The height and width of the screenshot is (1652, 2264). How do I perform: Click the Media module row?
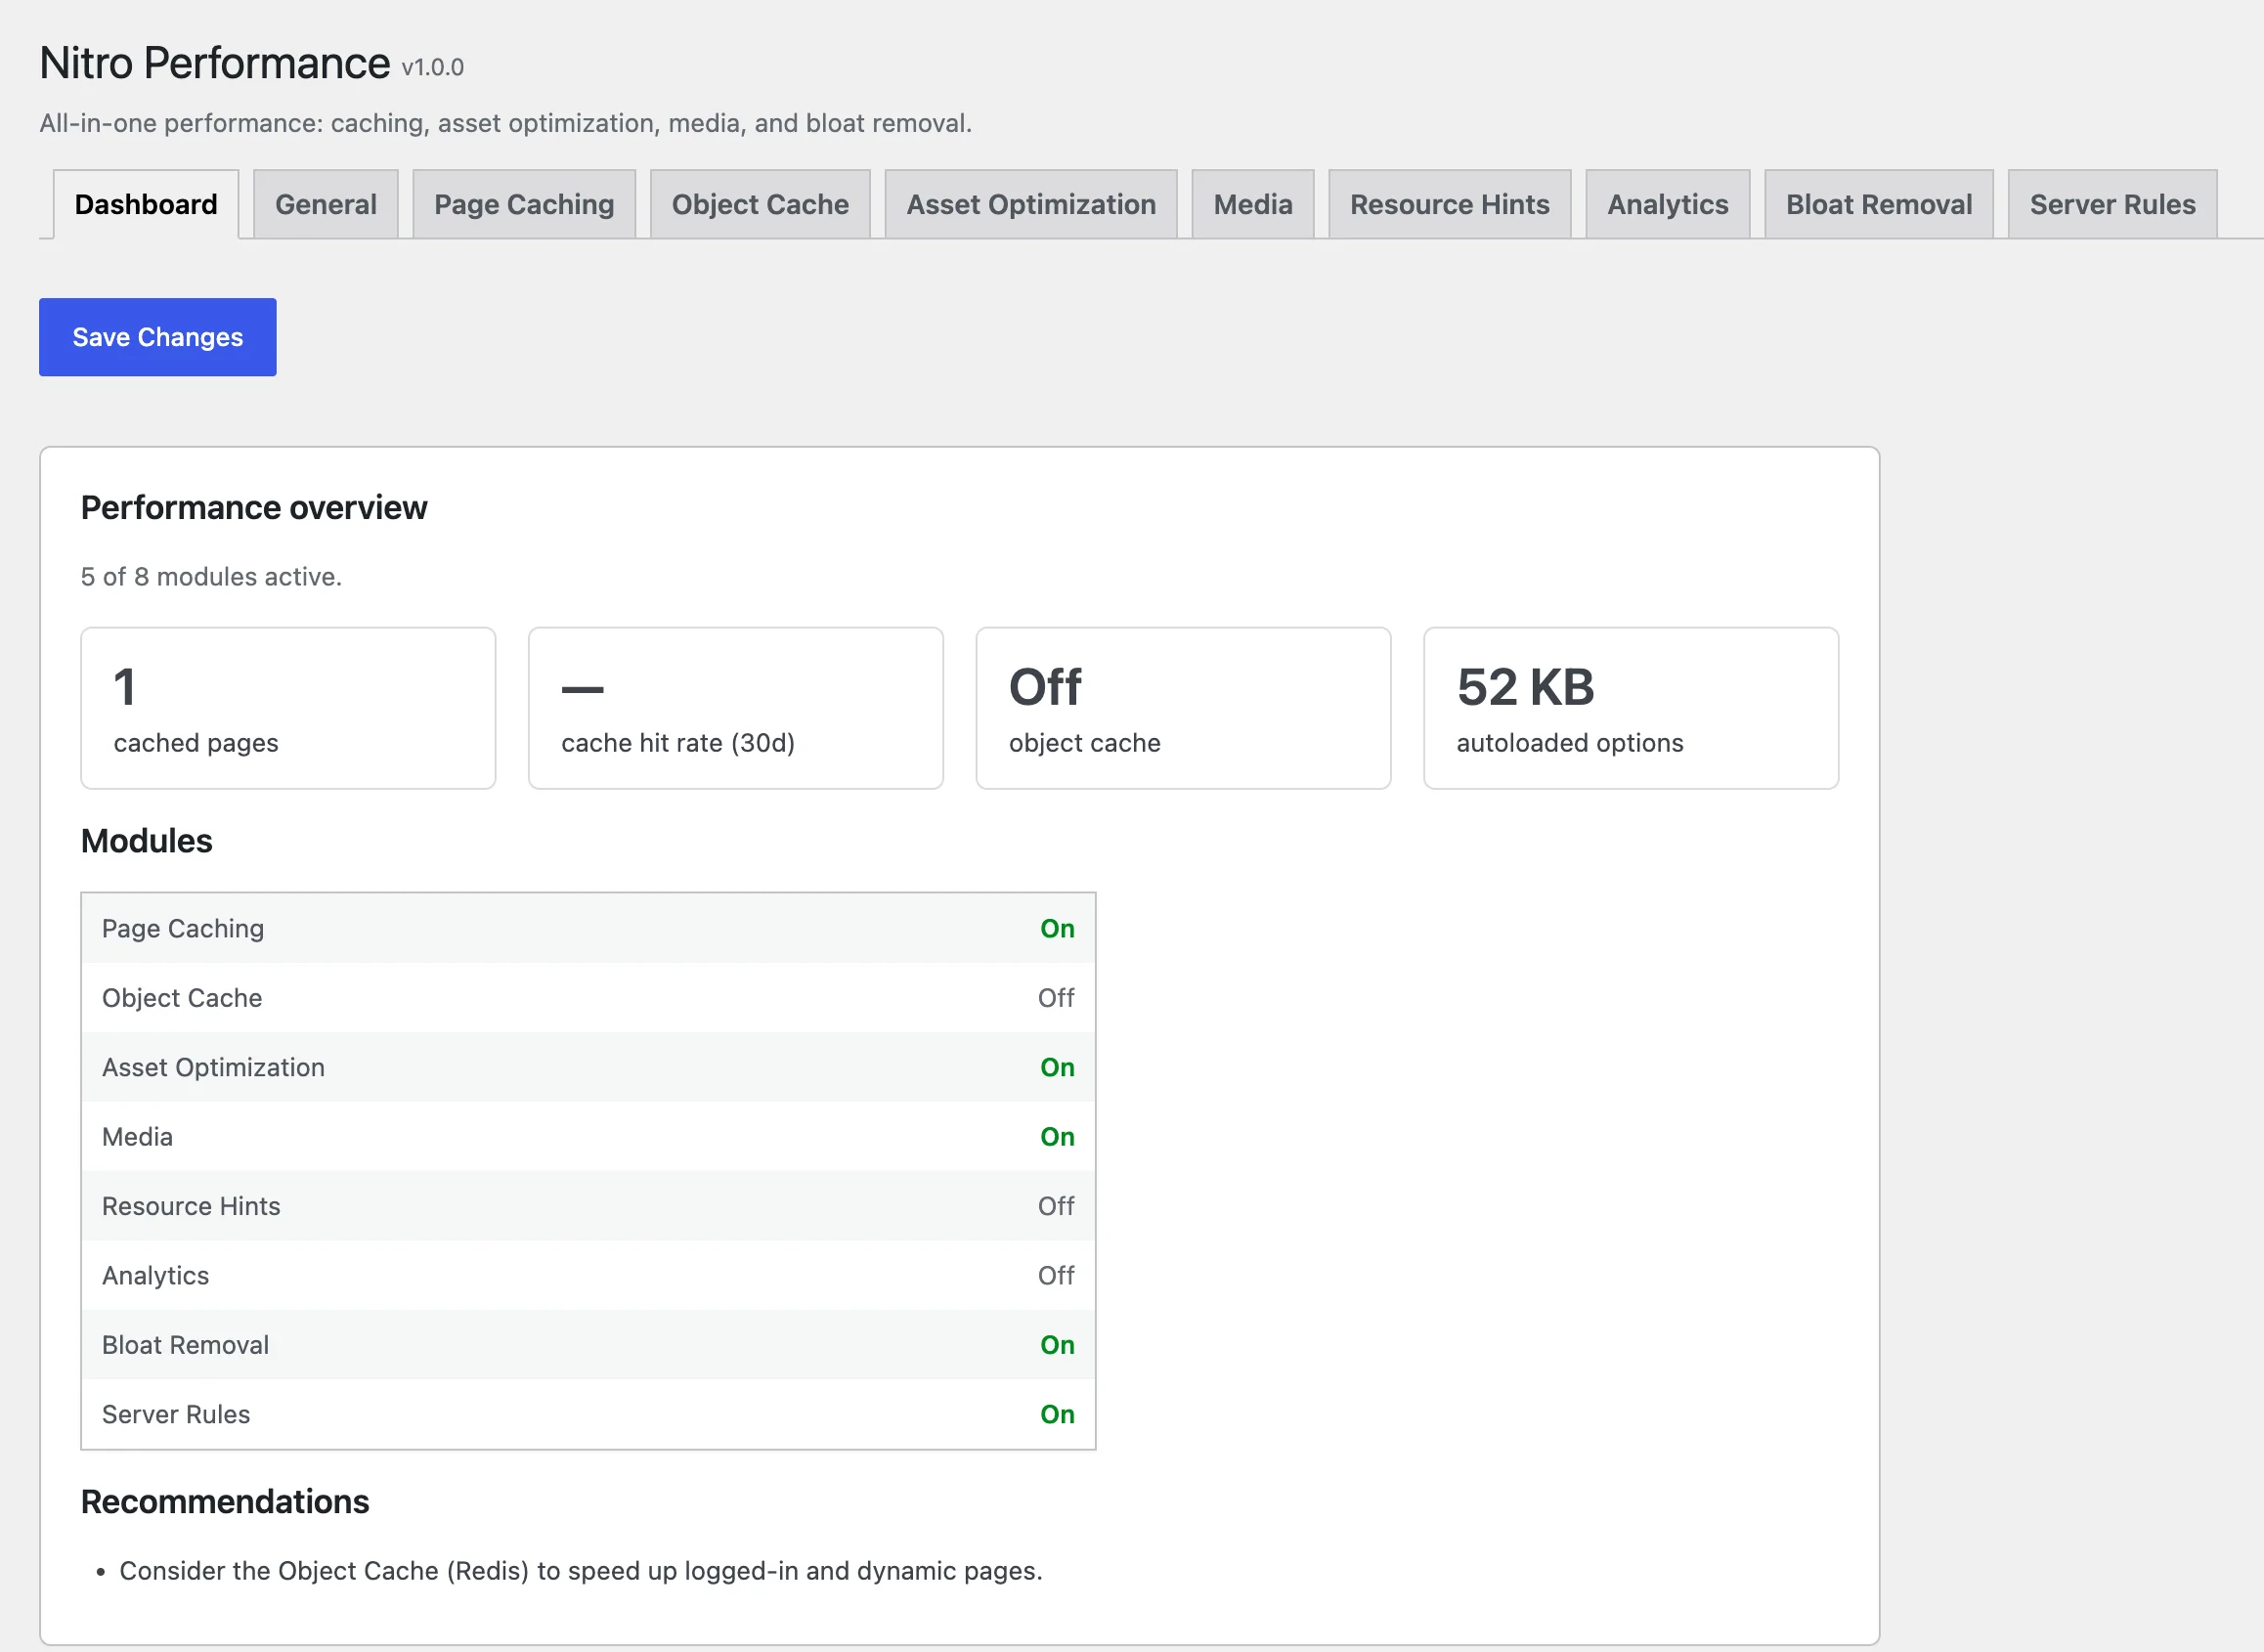coord(588,1137)
